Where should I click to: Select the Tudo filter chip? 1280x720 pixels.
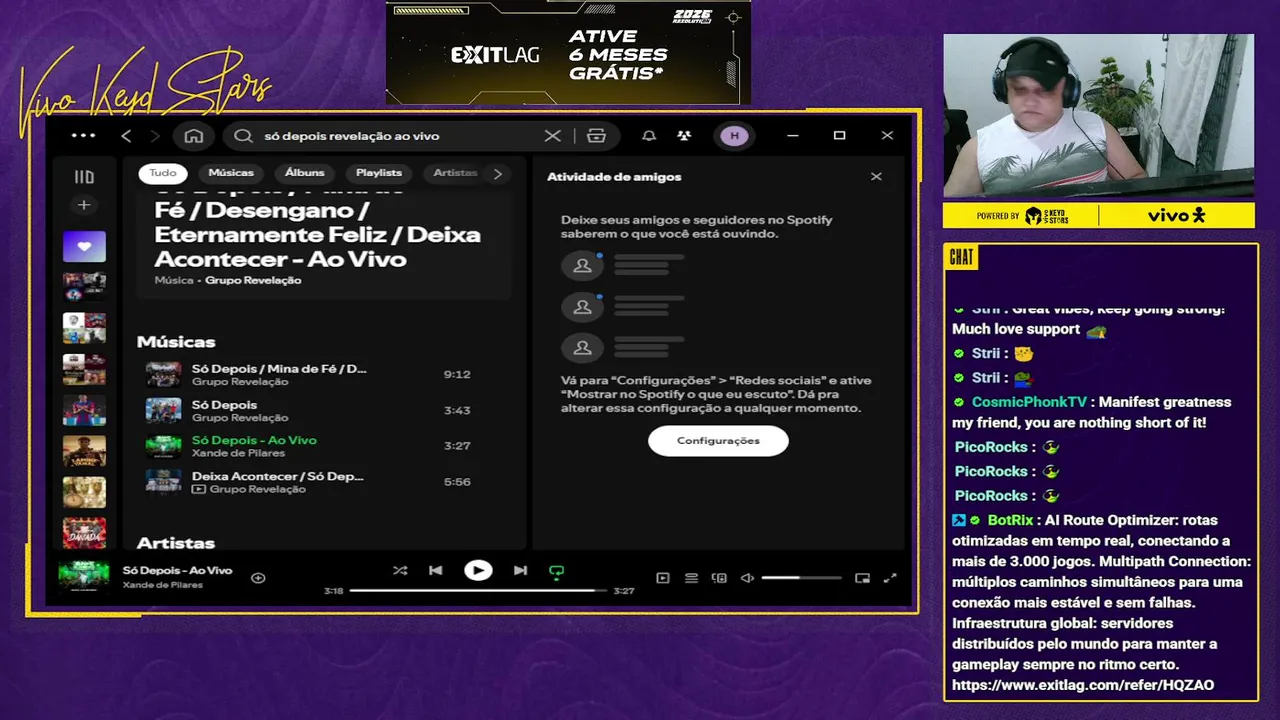[x=163, y=173]
